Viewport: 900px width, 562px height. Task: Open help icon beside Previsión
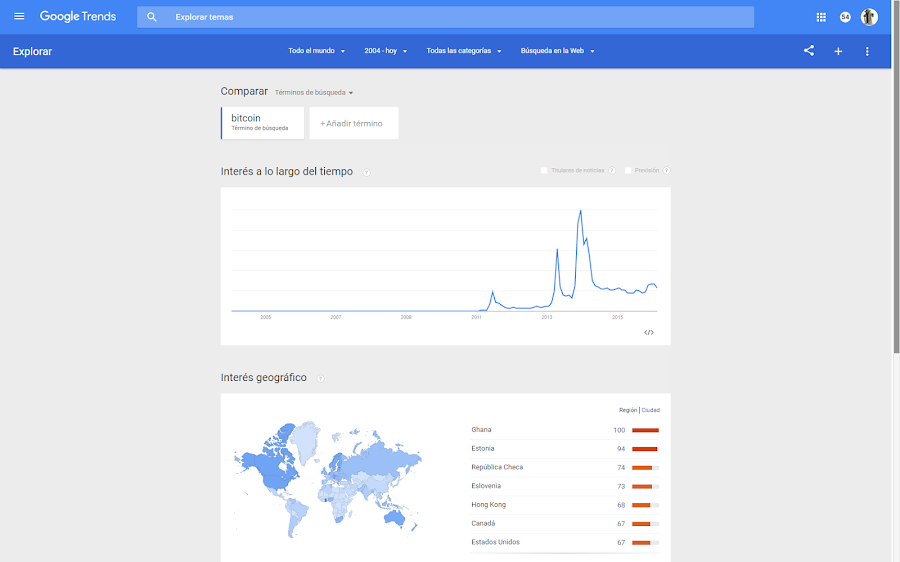click(x=666, y=170)
